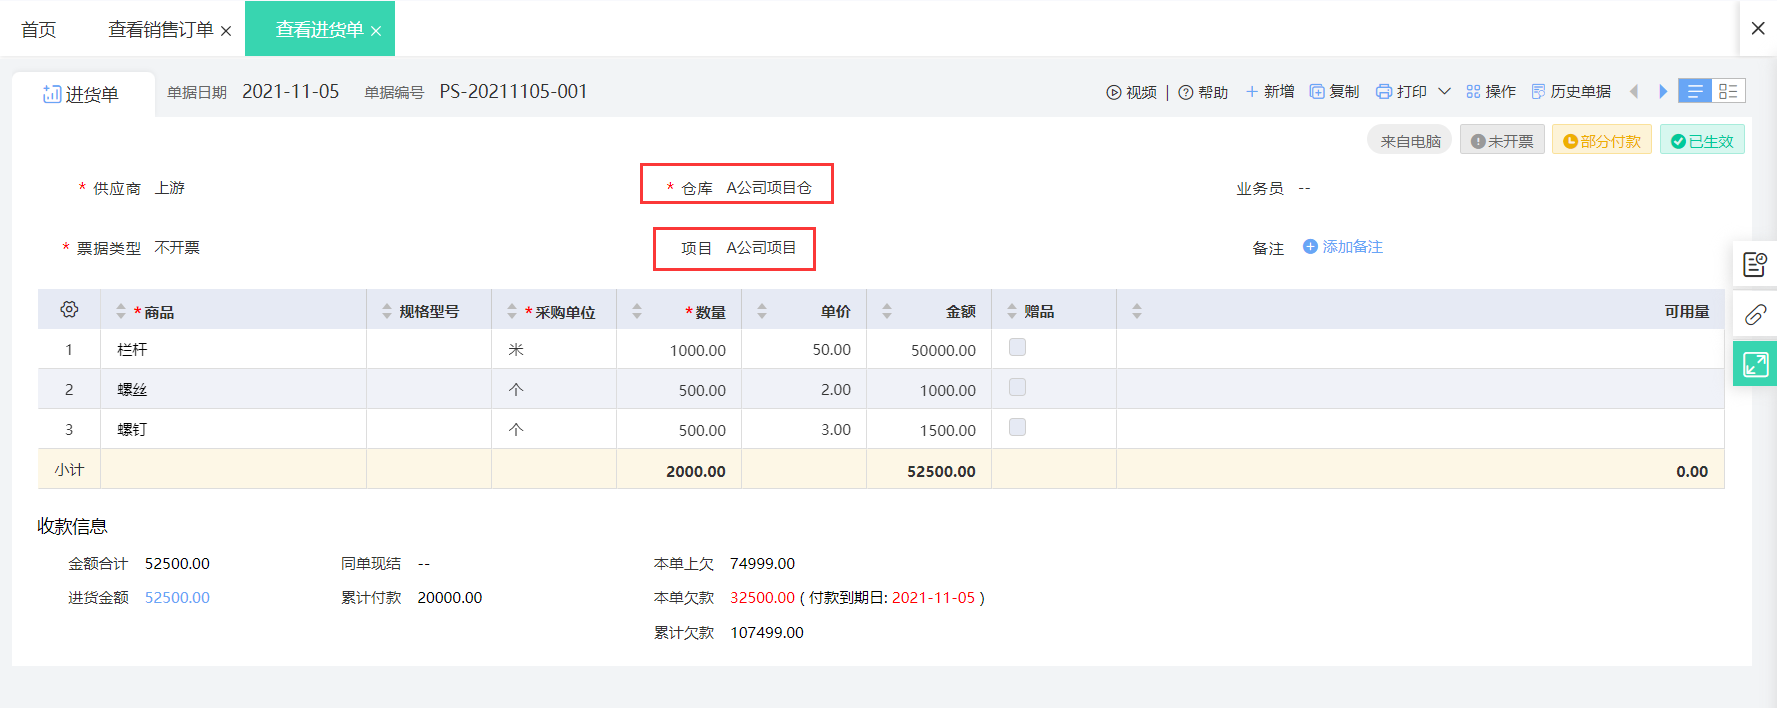
Task: Go to next document with right arrow
Action: click(x=1663, y=91)
